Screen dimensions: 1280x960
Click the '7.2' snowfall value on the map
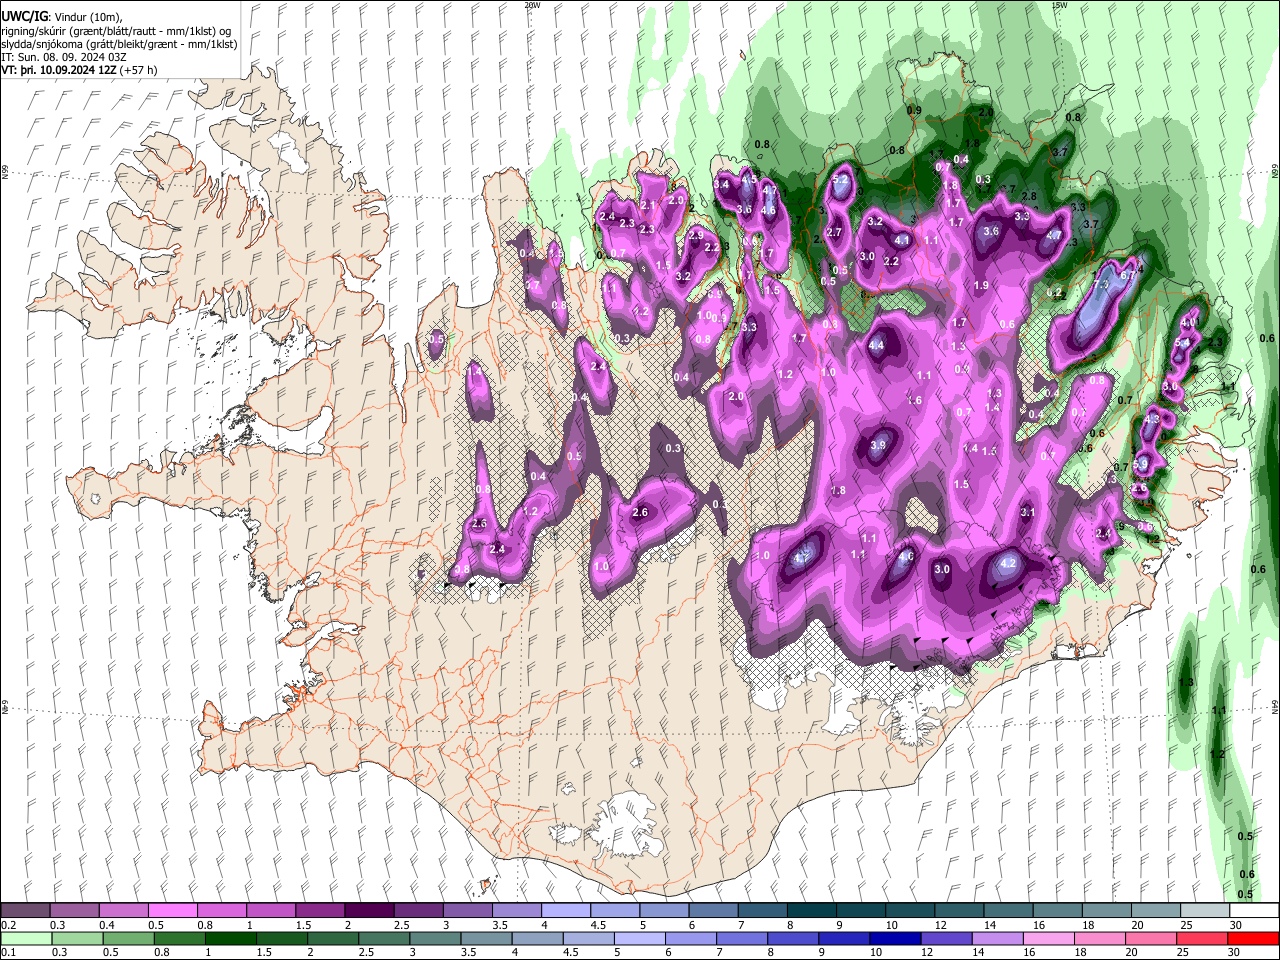1101,285
